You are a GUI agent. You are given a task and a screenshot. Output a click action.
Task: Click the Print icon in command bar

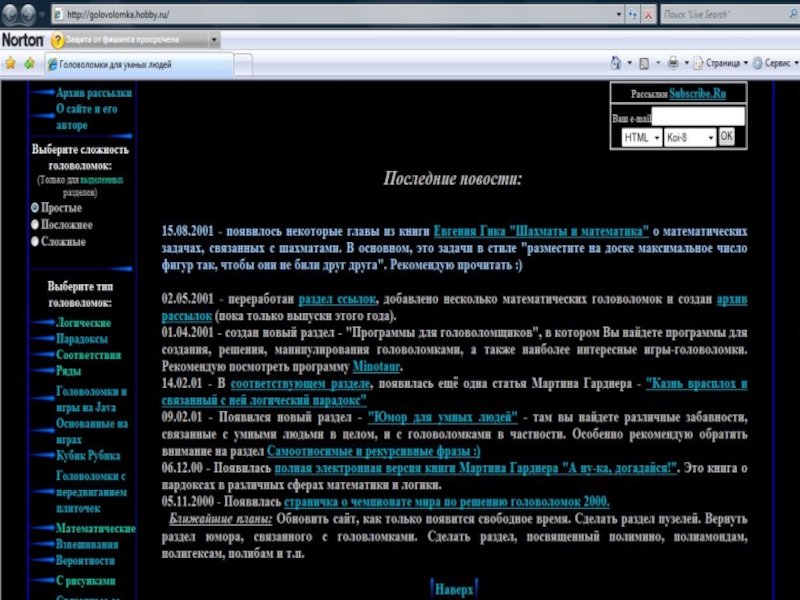click(x=674, y=63)
